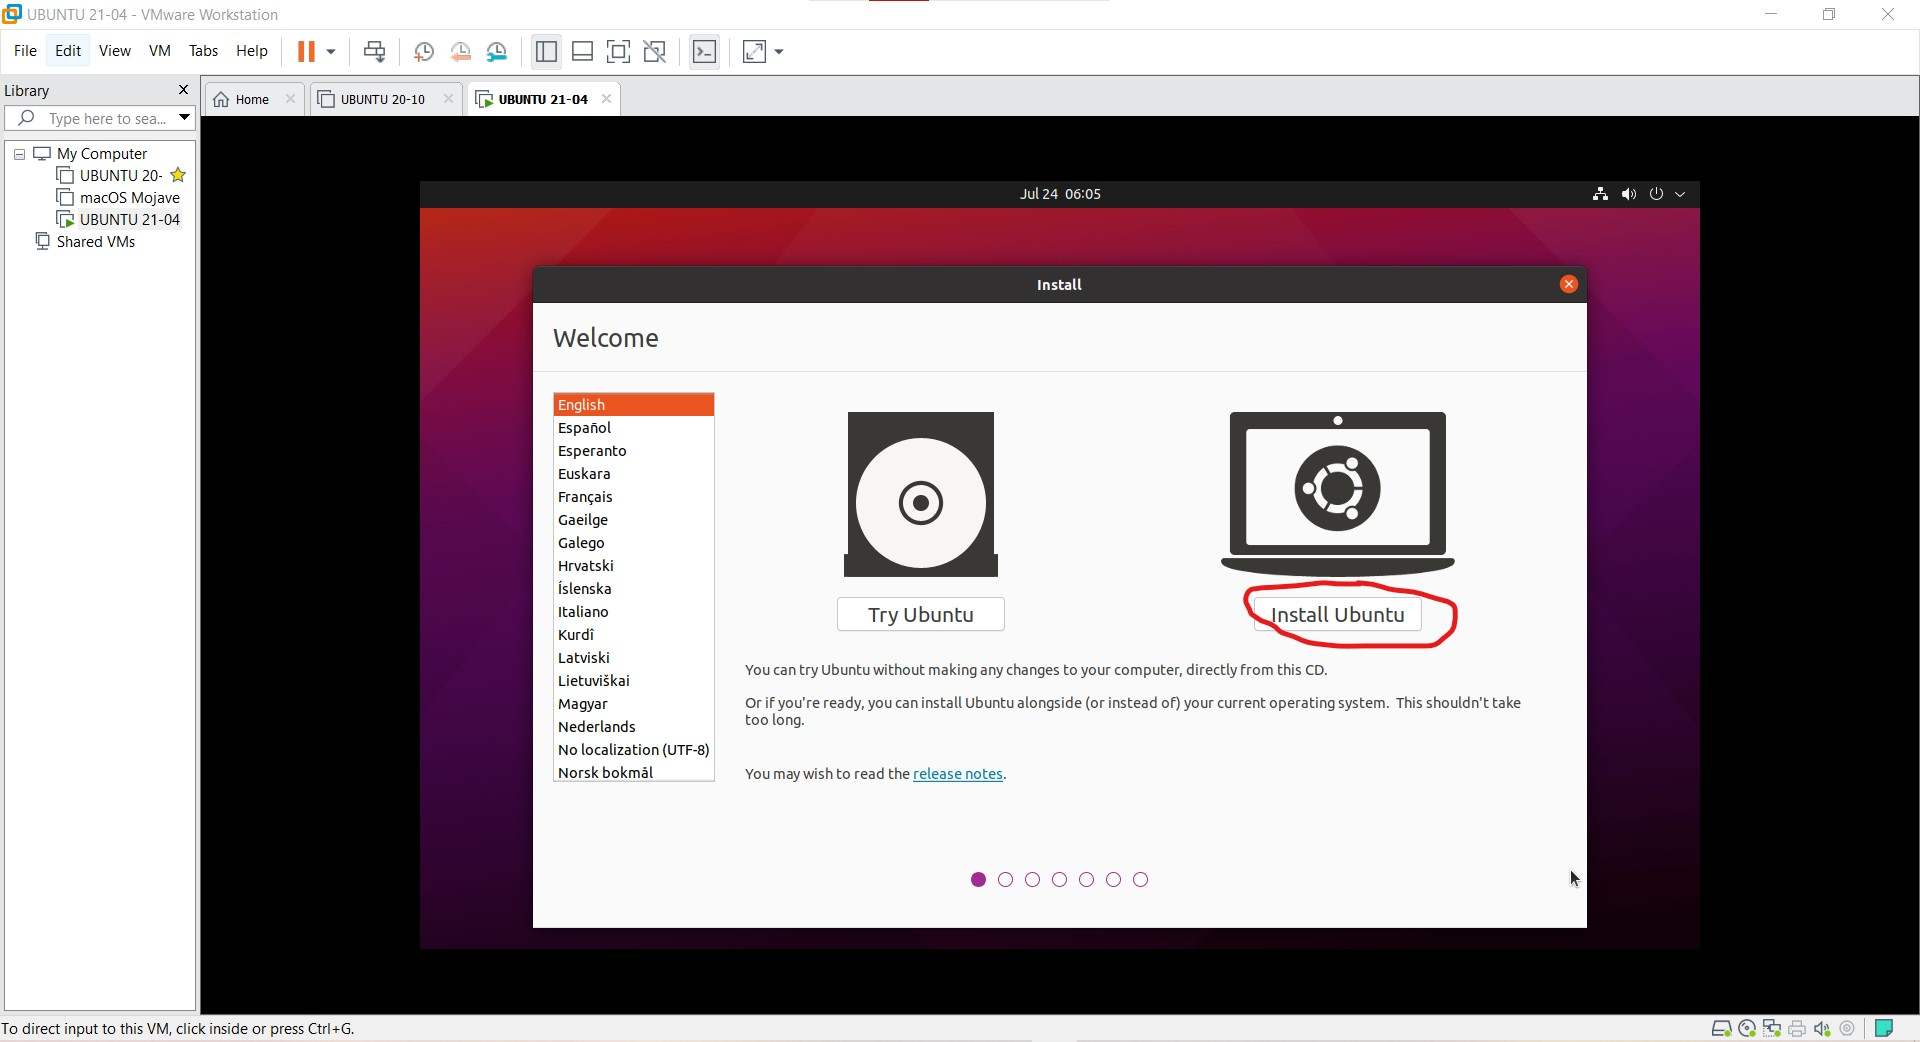Select UBUNTU 21-04 in the library tree
1920x1042 pixels.
(129, 220)
